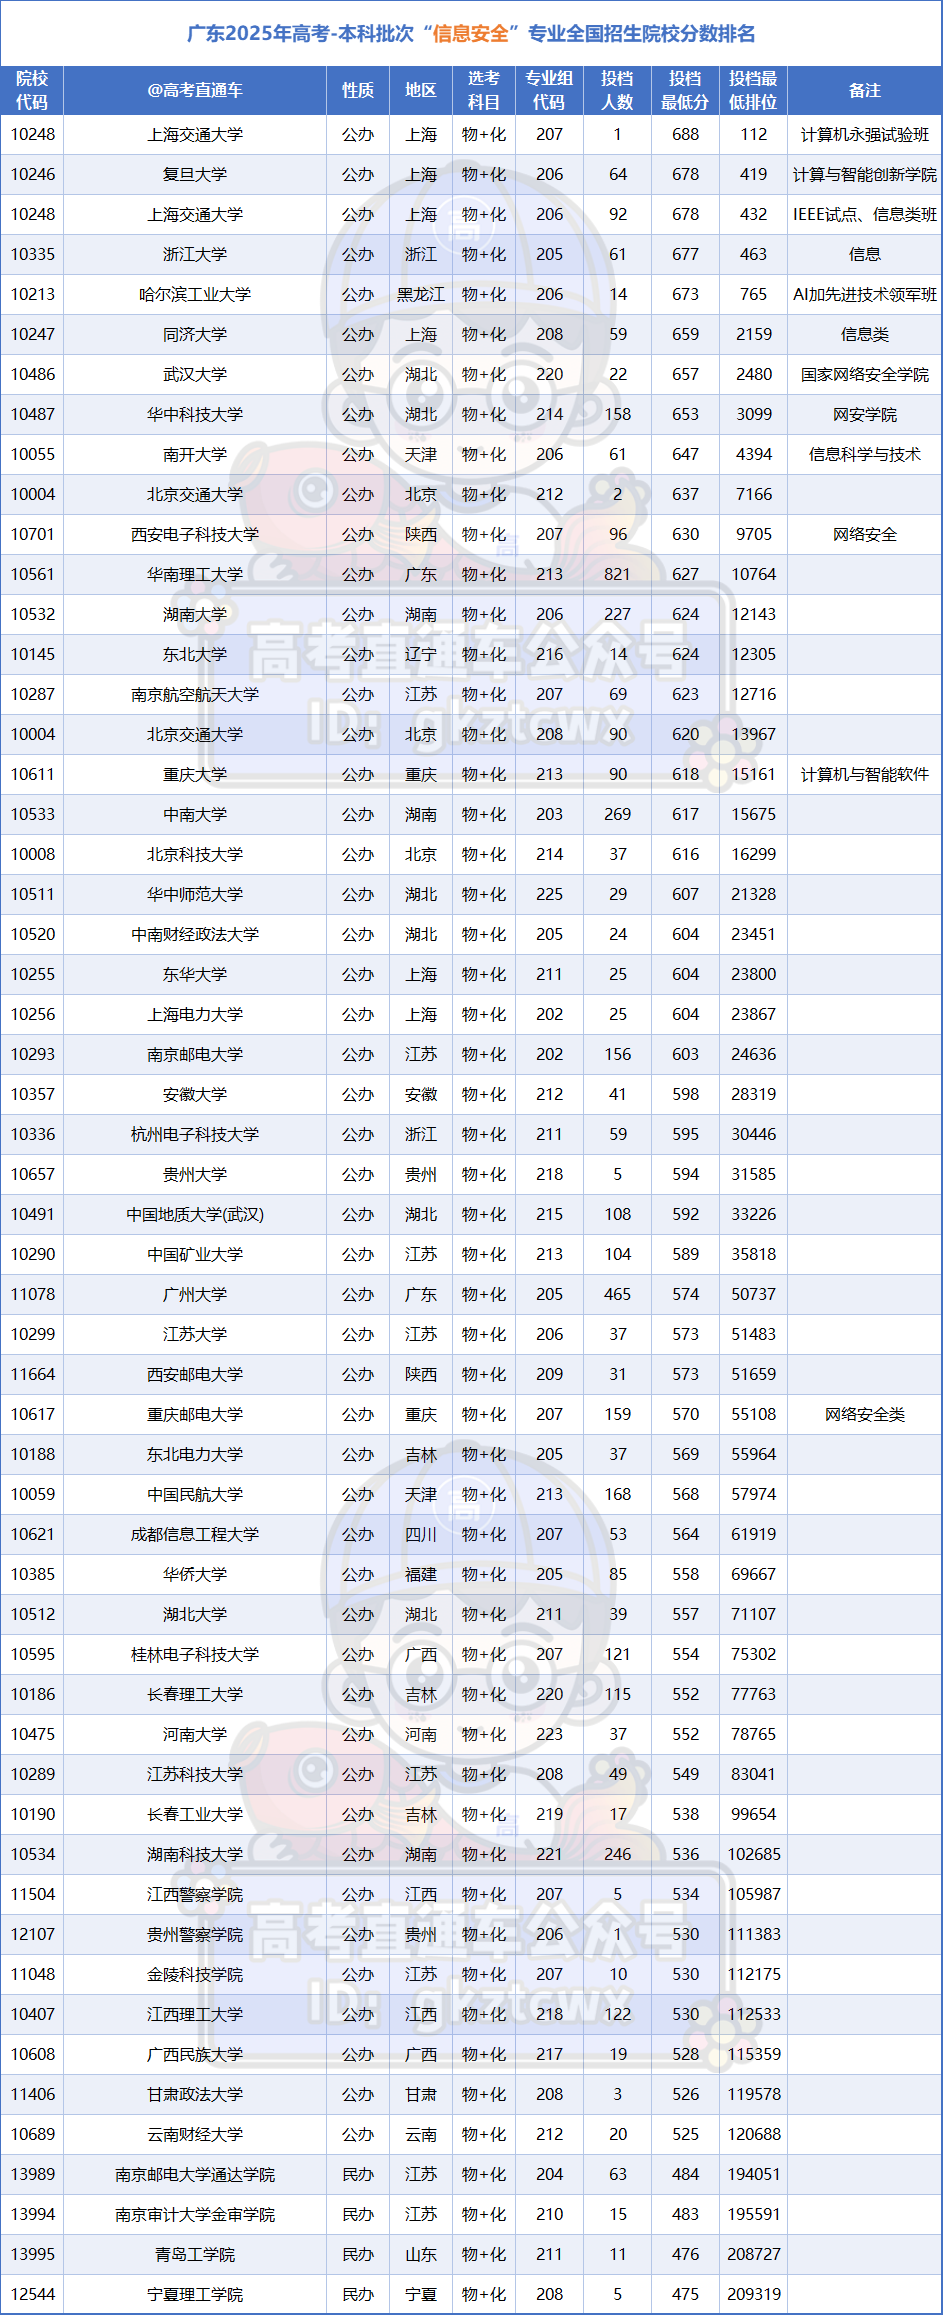Image resolution: width=943 pixels, height=2315 pixels.
Task: Click the 金陵科技学院 name cell
Action: coord(195,1974)
